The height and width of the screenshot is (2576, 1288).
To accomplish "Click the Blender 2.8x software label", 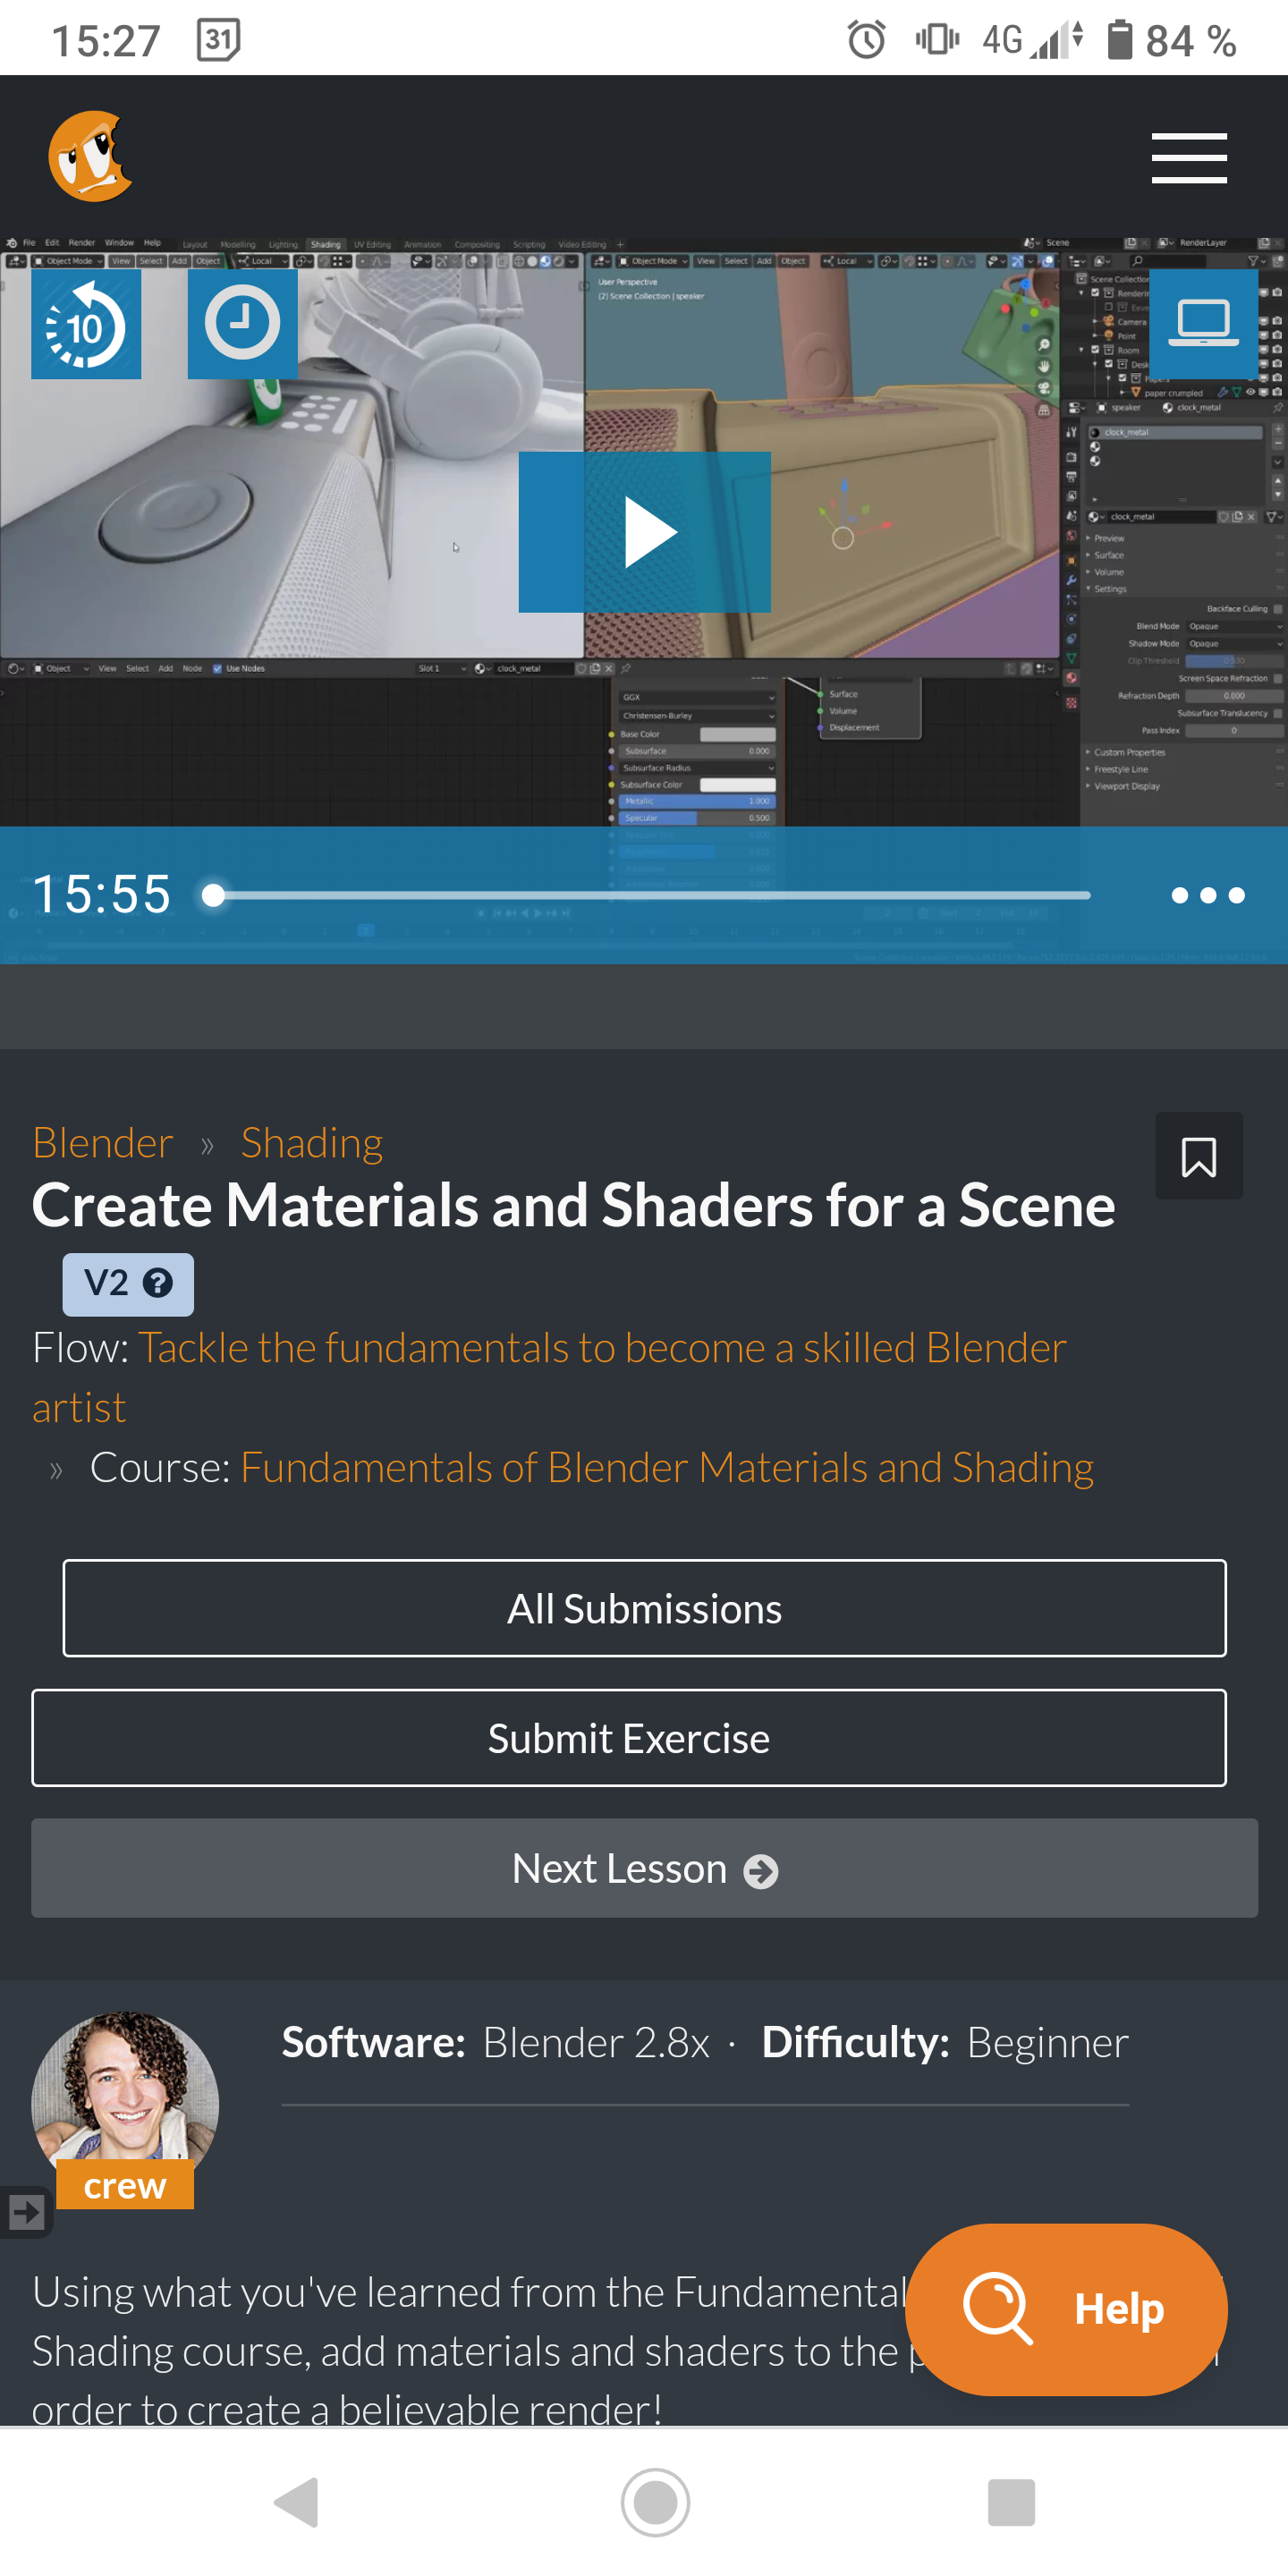I will pos(596,2042).
